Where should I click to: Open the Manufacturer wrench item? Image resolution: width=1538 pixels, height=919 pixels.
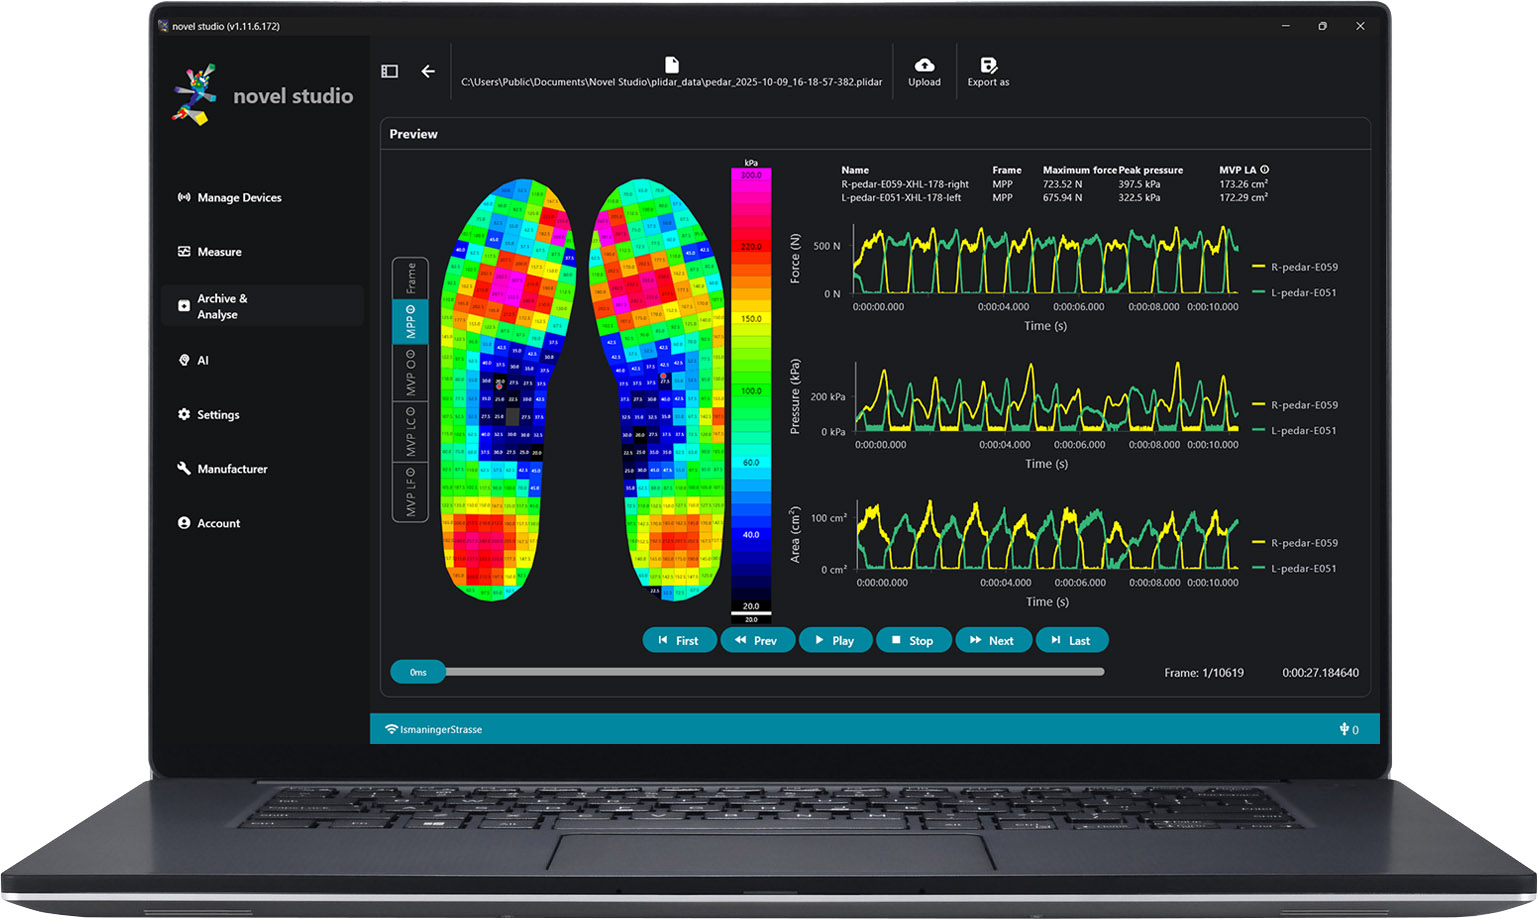click(232, 469)
